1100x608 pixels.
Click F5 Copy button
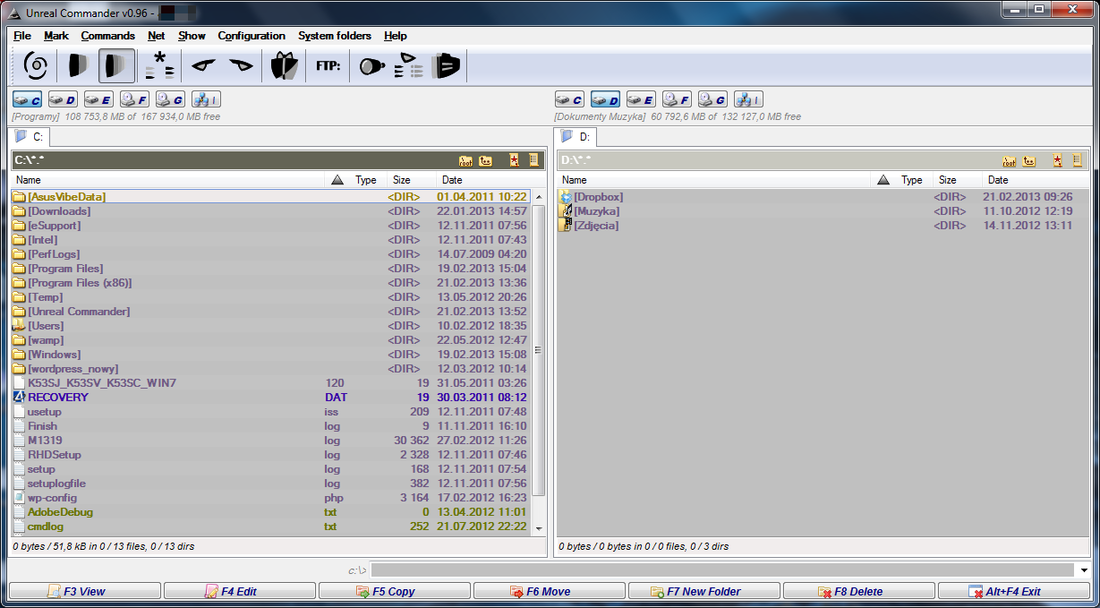[394, 591]
